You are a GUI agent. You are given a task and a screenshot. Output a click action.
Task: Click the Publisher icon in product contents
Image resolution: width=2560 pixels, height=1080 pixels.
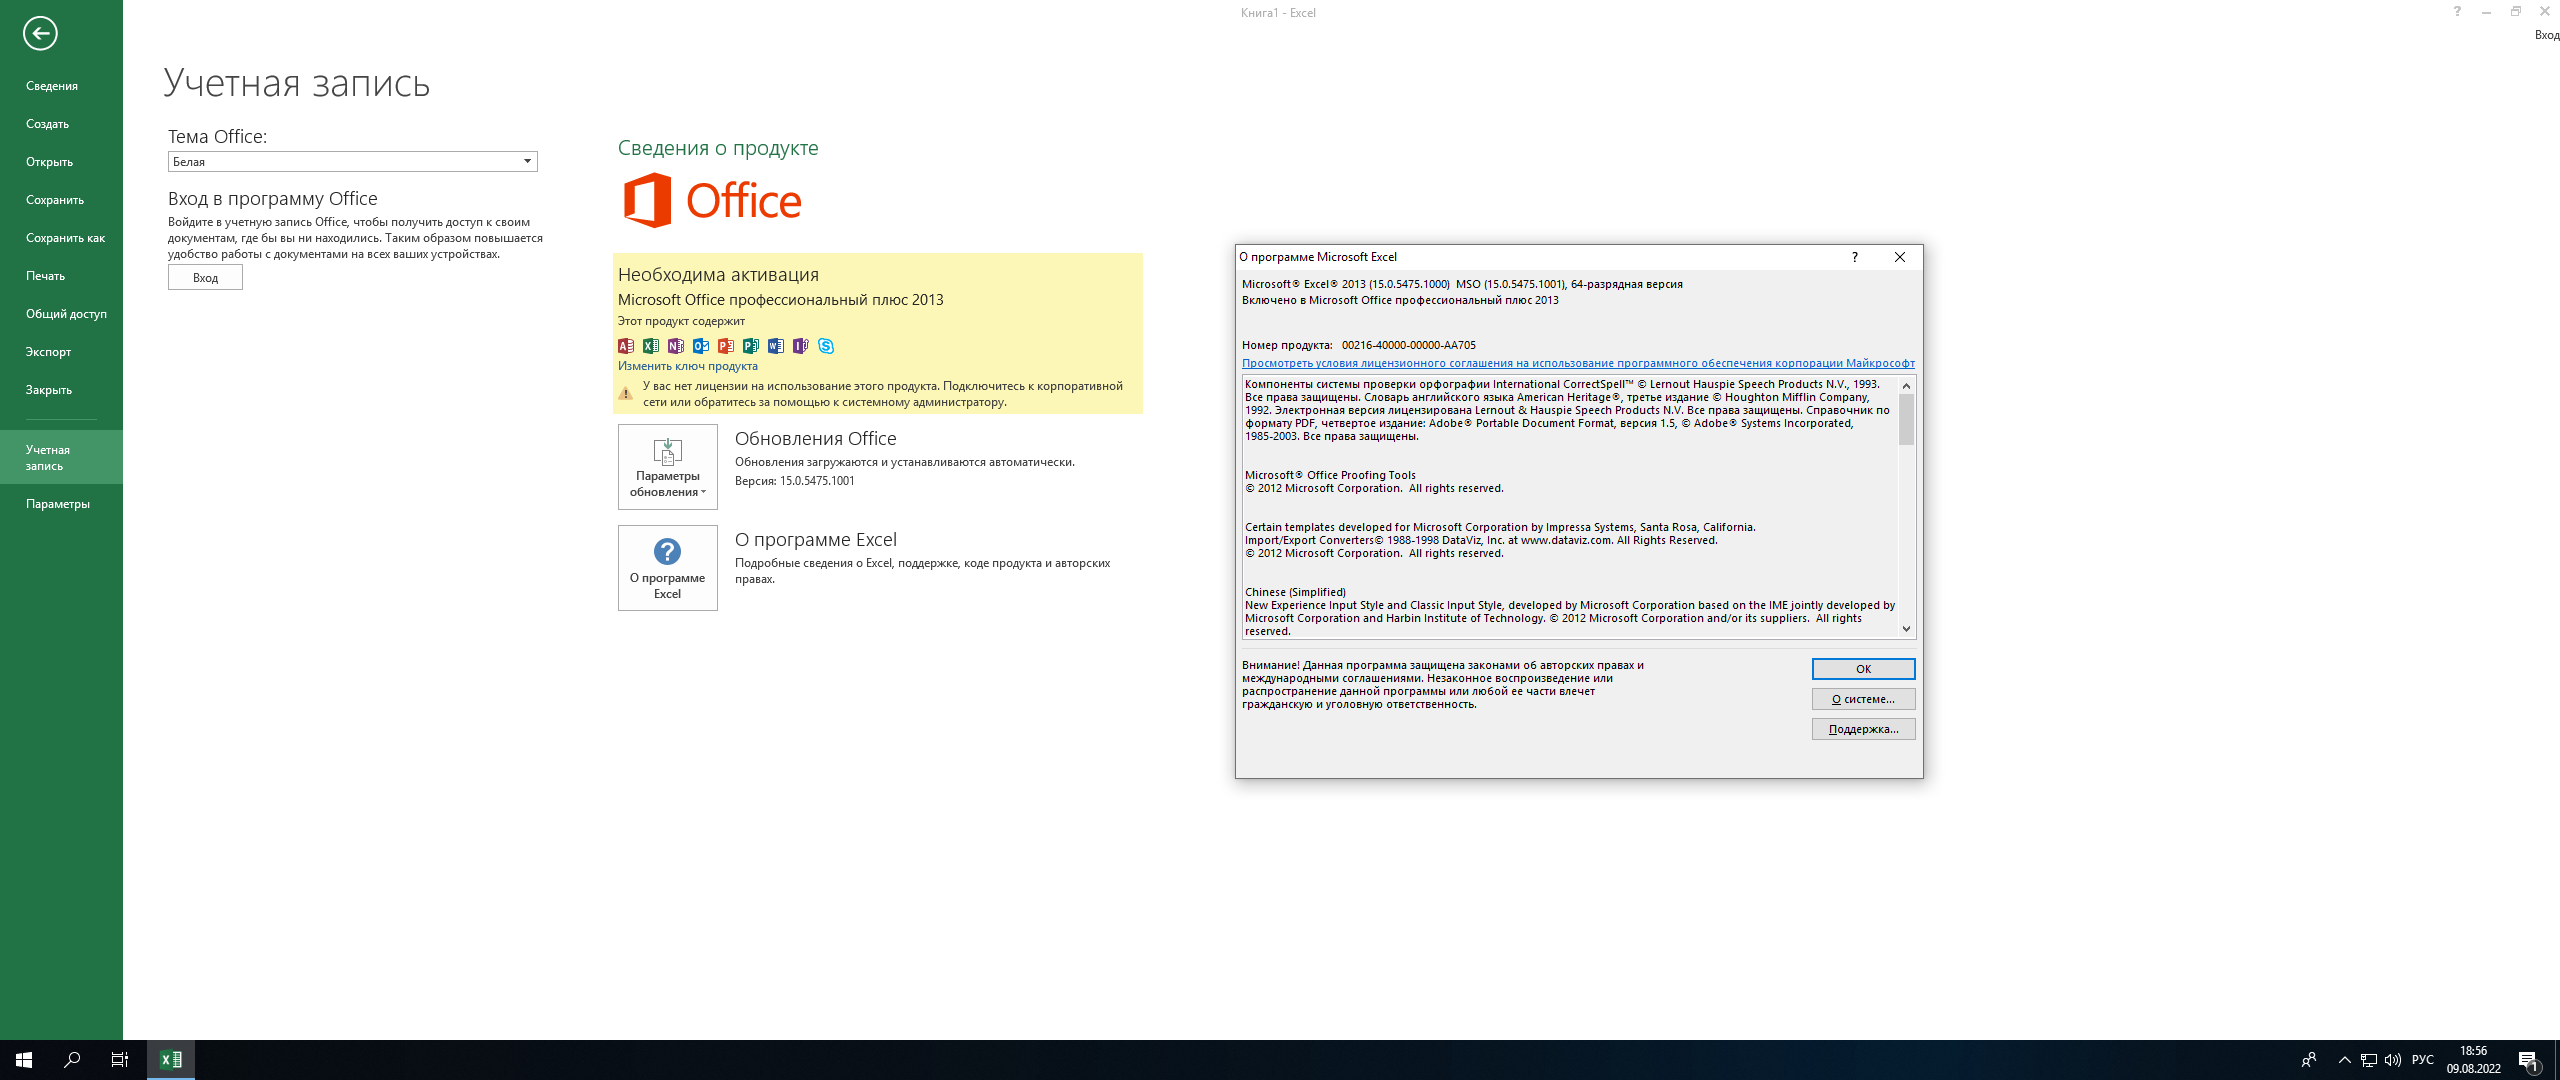click(751, 346)
